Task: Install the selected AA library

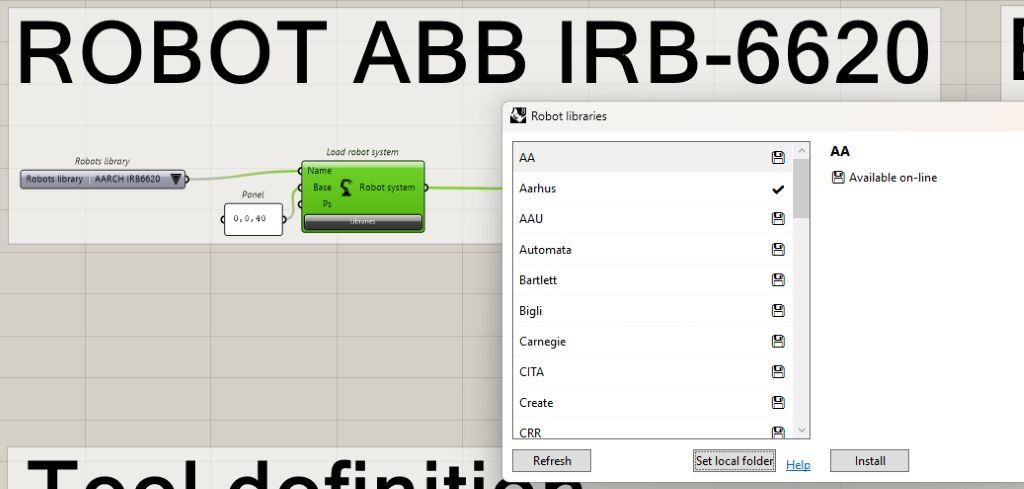Action: 869,460
